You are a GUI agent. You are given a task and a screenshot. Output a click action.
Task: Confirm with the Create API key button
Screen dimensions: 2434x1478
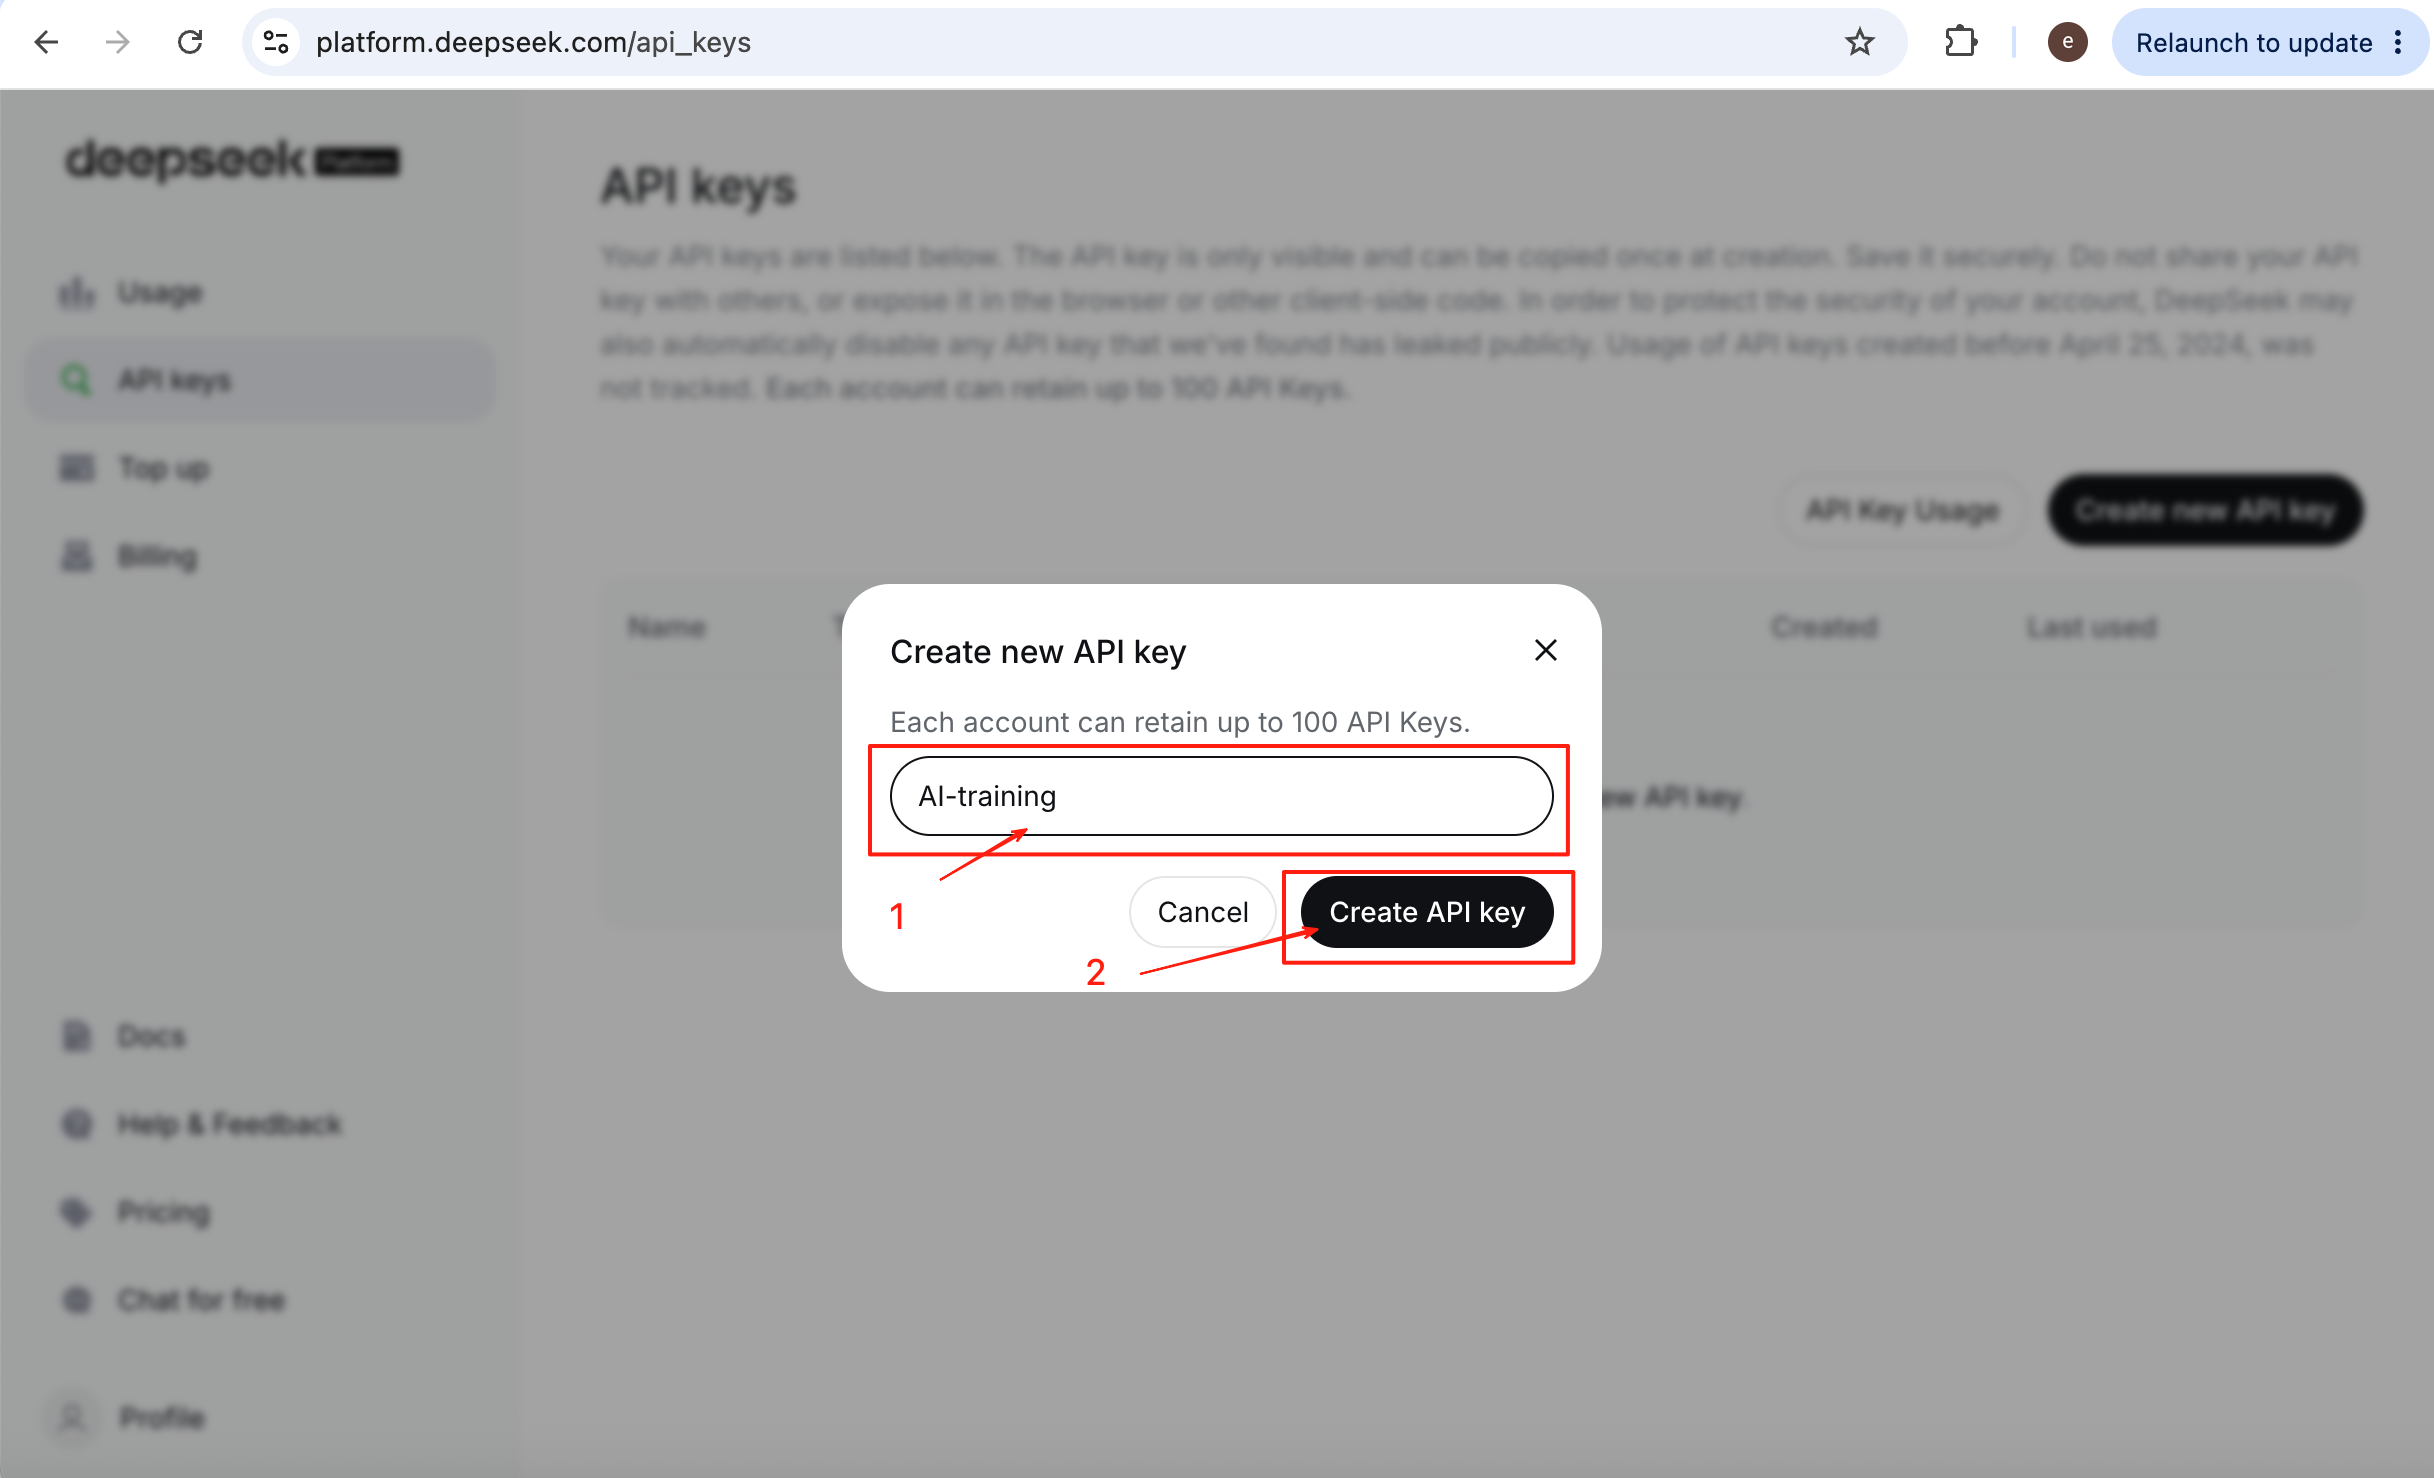coord(1427,912)
